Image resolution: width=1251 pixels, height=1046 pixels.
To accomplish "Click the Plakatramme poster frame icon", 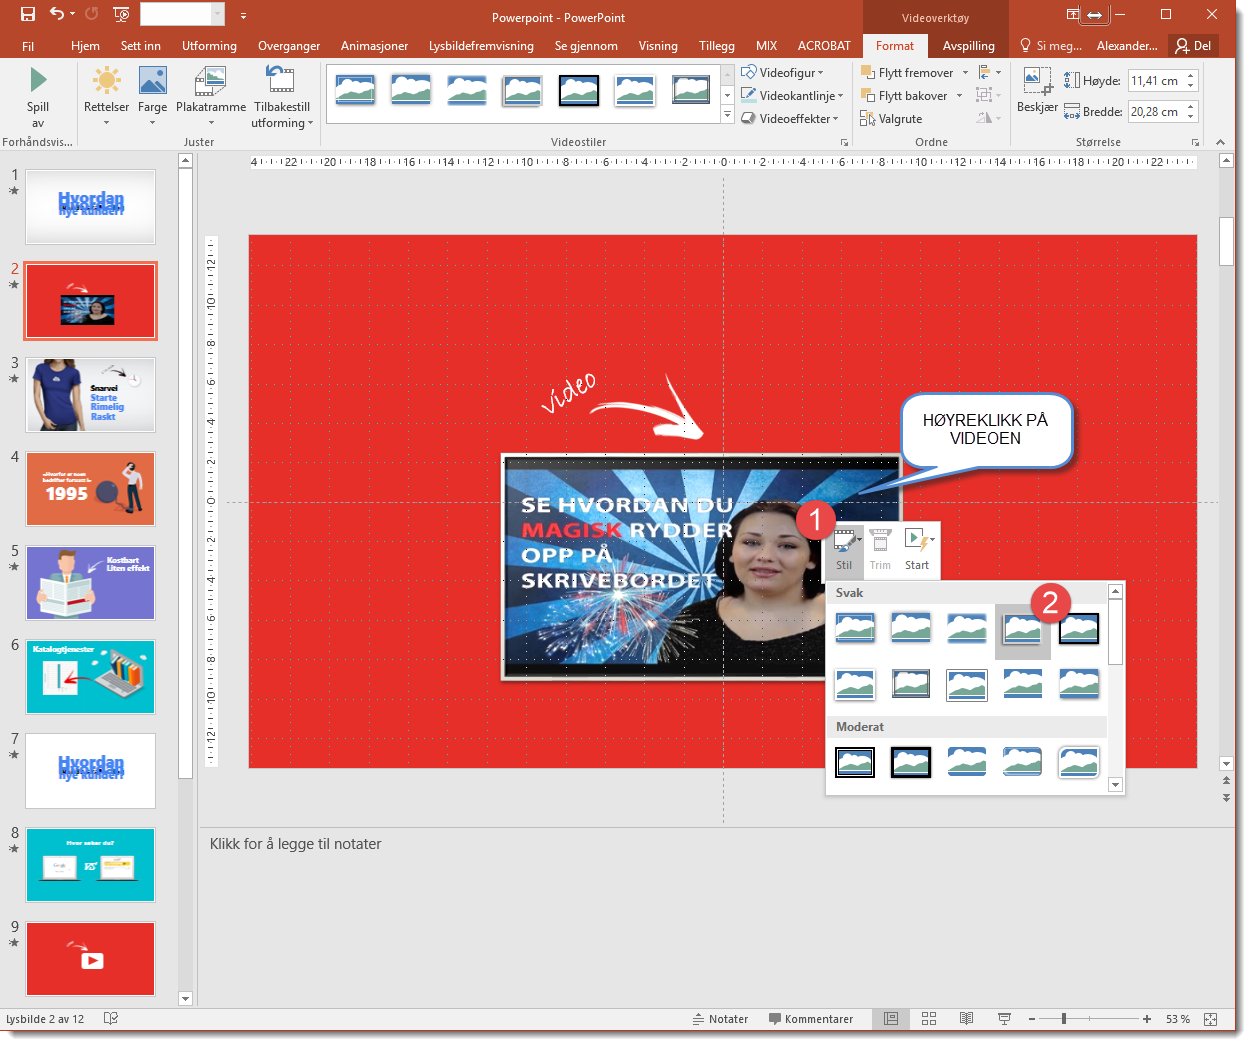I will point(210,81).
